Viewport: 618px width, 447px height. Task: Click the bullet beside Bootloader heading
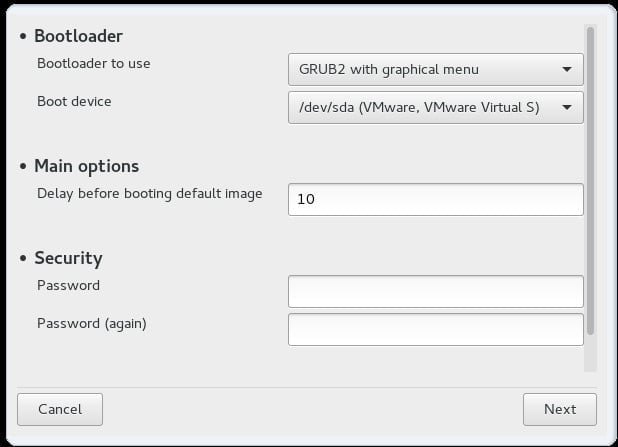[23, 37]
